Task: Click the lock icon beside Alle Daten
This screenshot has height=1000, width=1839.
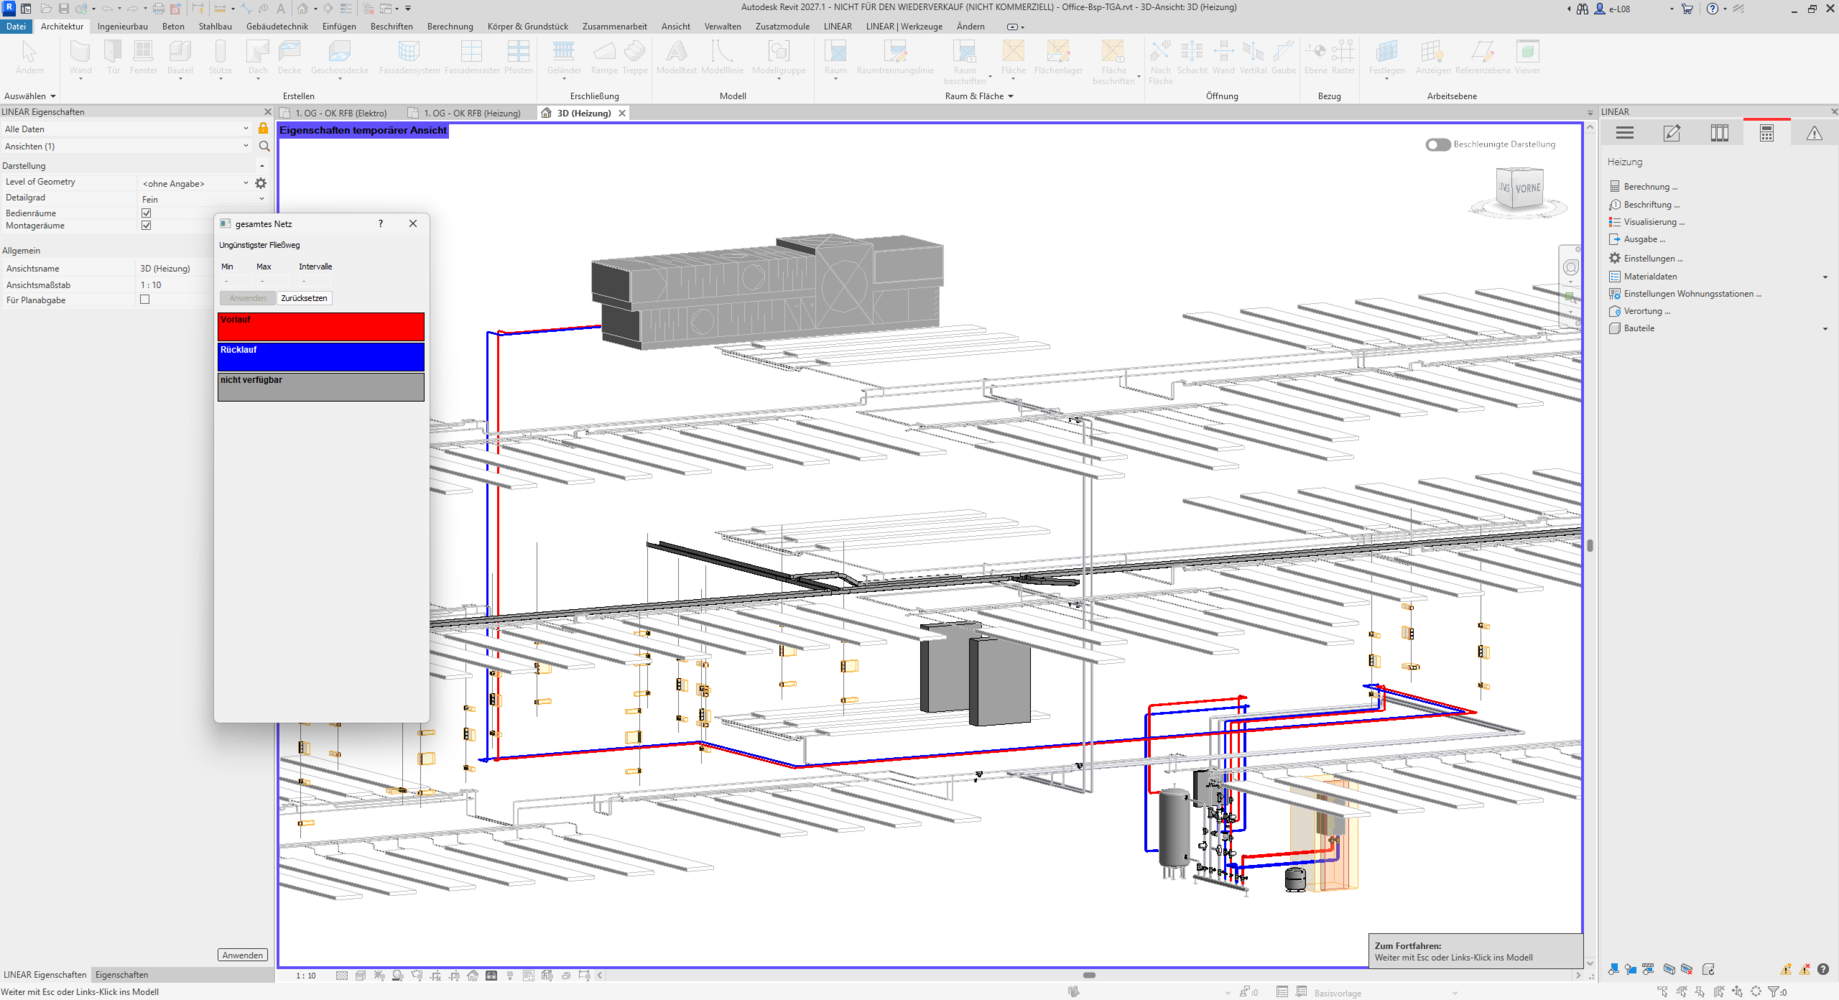Action: 263,129
